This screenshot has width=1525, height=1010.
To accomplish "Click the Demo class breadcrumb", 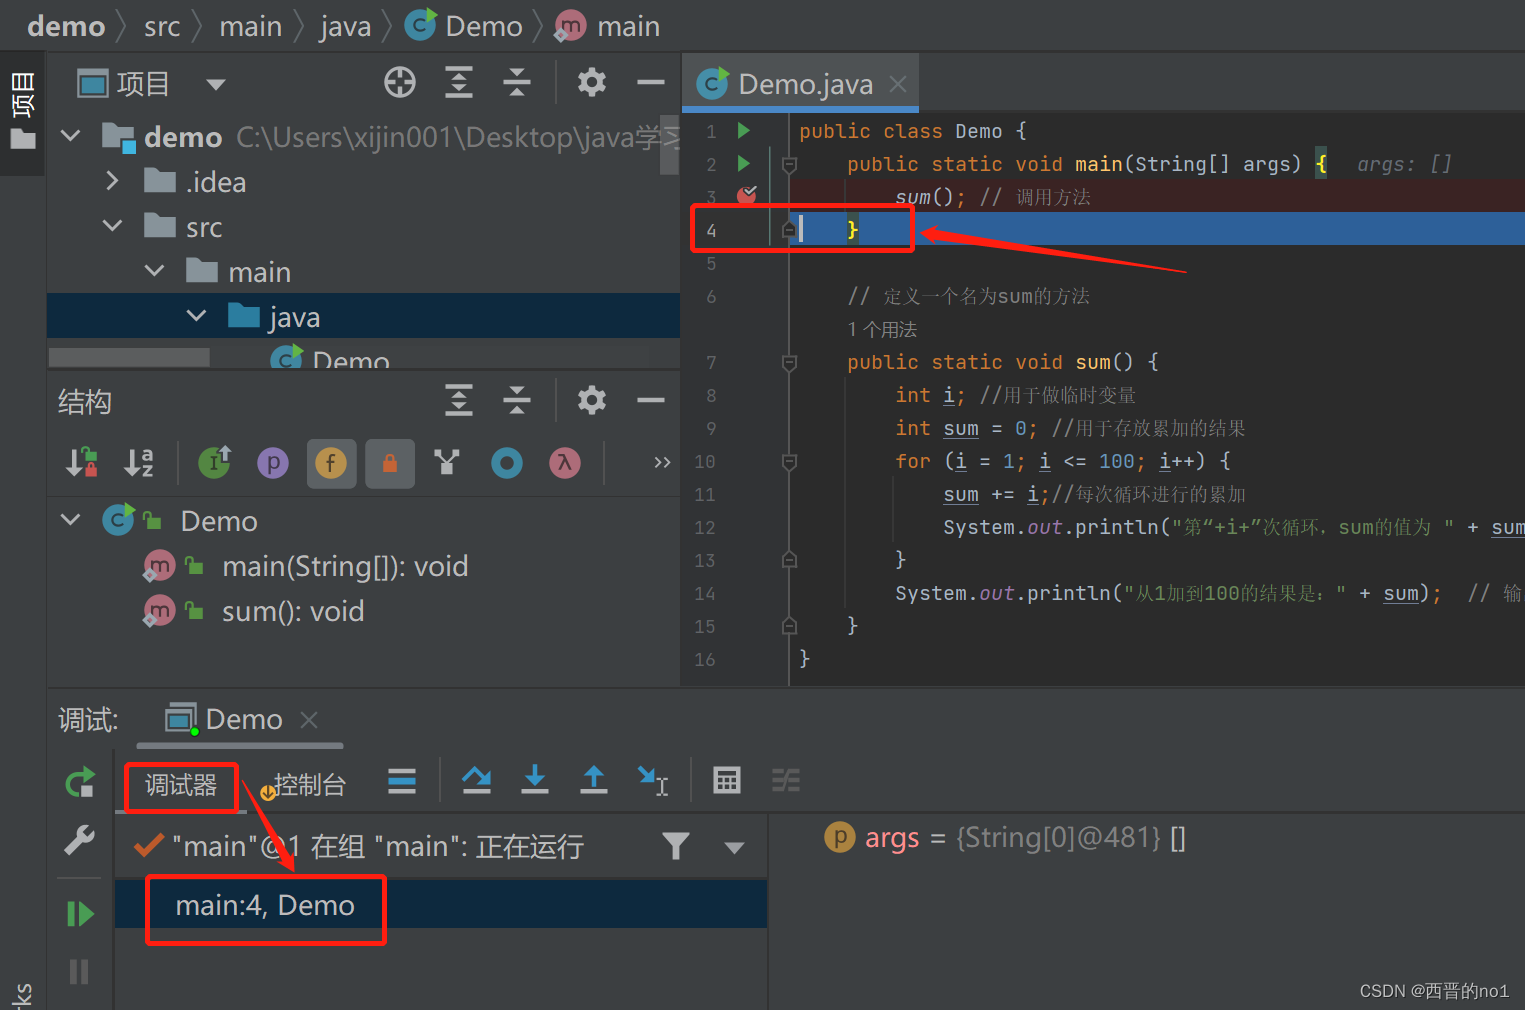I will coord(464,26).
